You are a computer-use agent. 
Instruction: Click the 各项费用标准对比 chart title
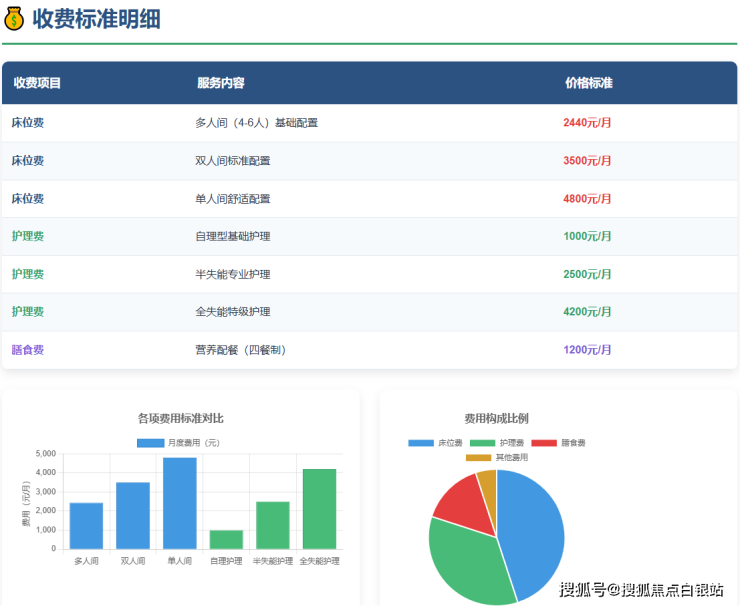pos(181,418)
